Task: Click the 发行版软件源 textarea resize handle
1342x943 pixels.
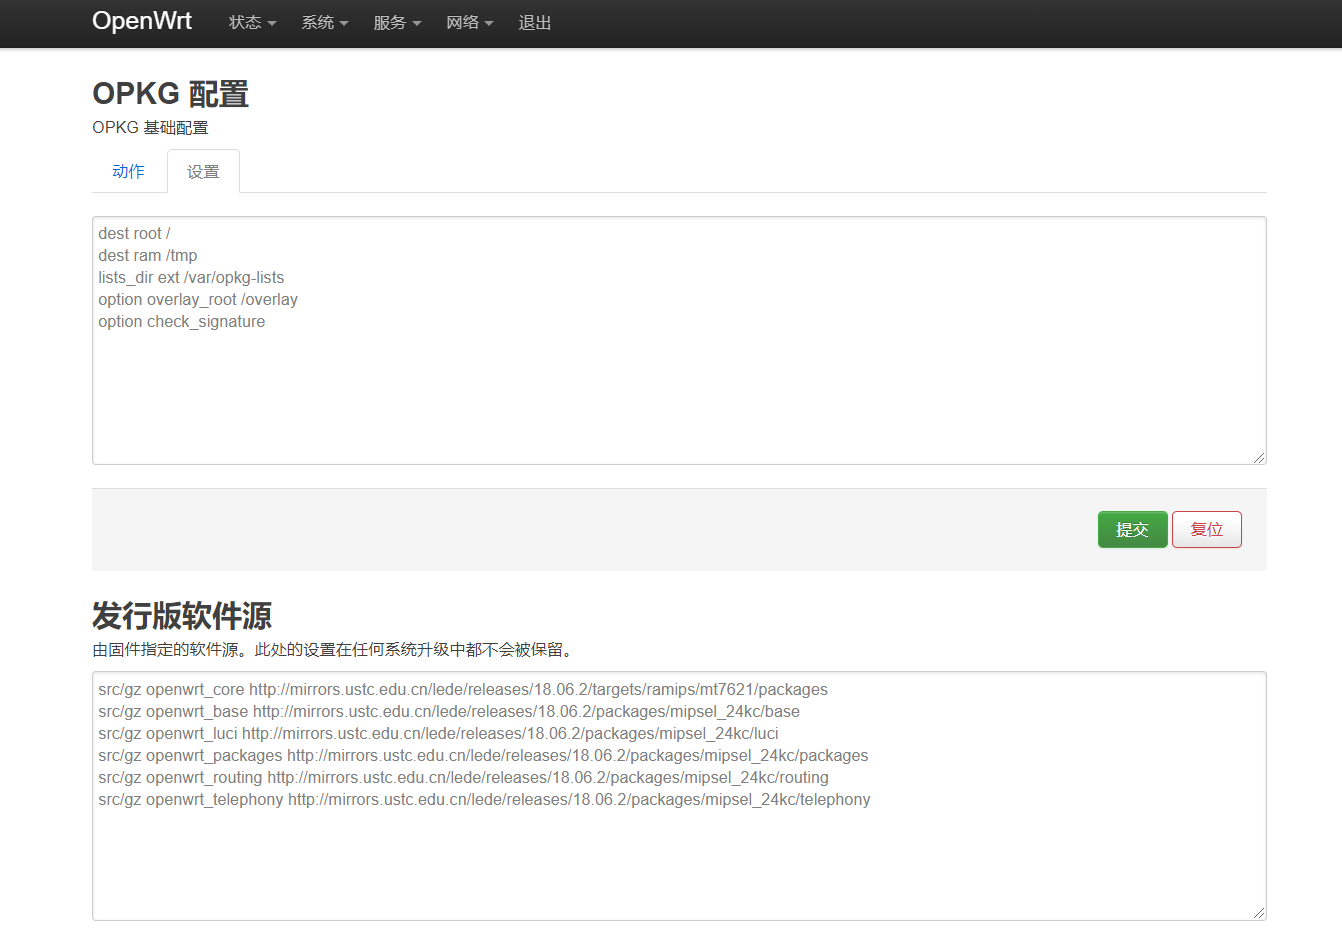Action: [1259, 913]
